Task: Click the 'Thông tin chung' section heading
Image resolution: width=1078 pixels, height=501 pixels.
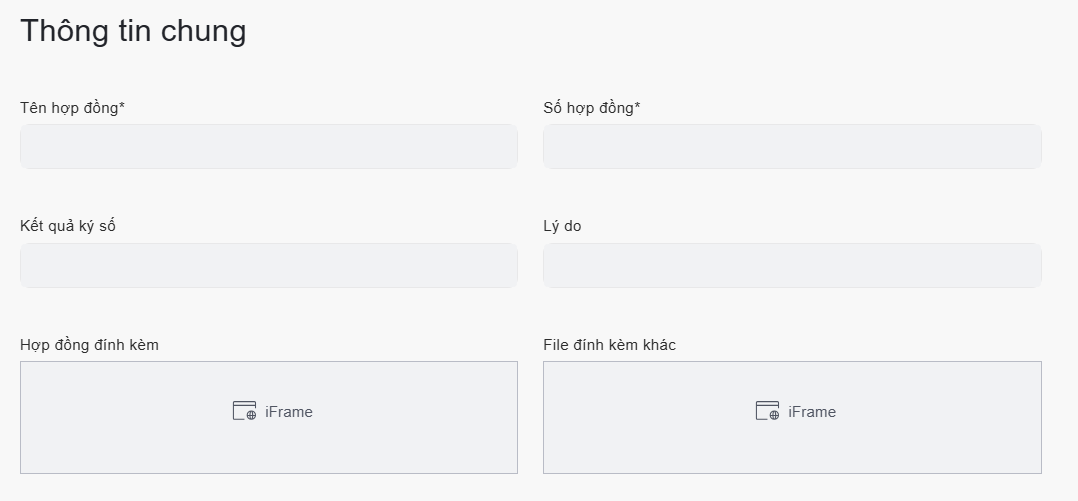Action: (133, 31)
